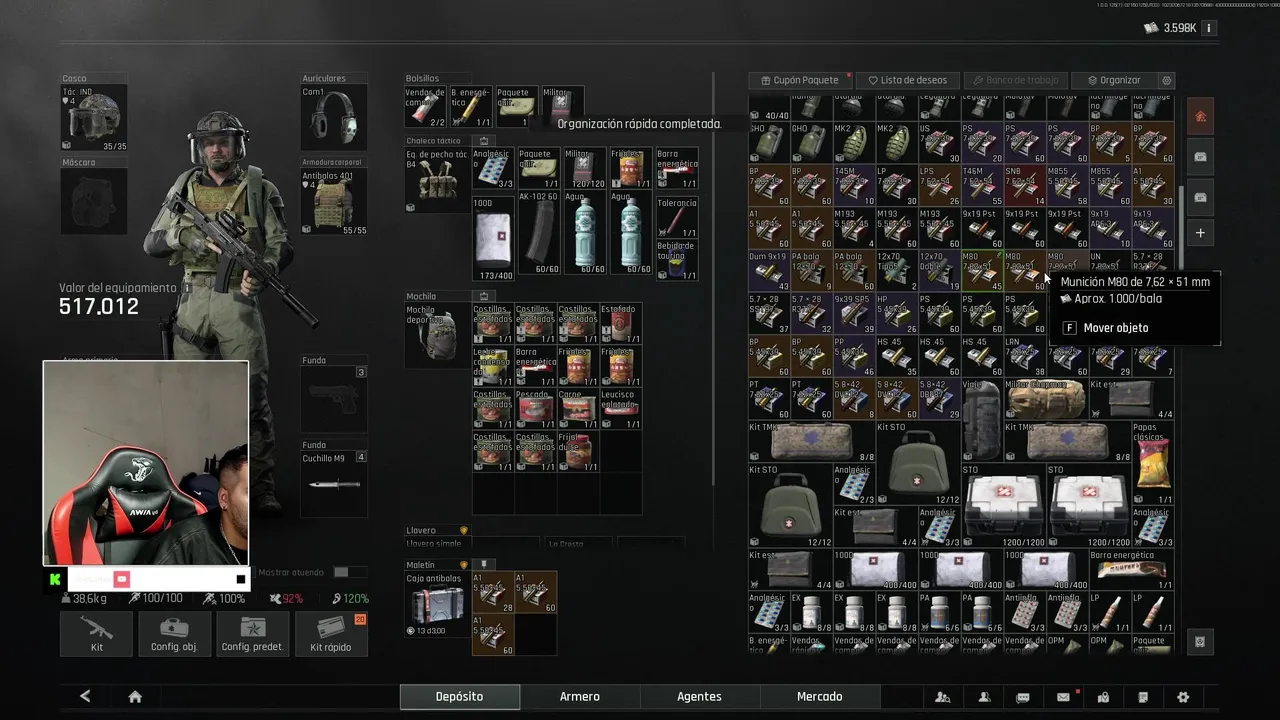Open the friends icon in bottom bar
The height and width of the screenshot is (720, 1280).
[x=984, y=697]
